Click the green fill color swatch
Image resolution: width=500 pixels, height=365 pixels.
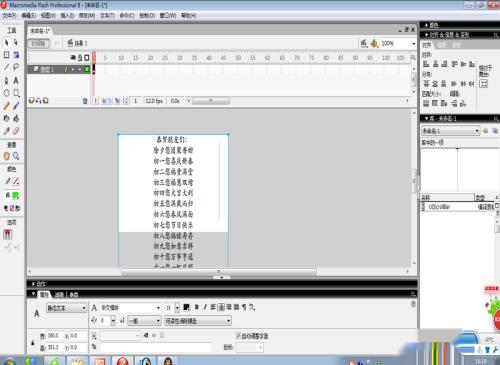(x=16, y=195)
